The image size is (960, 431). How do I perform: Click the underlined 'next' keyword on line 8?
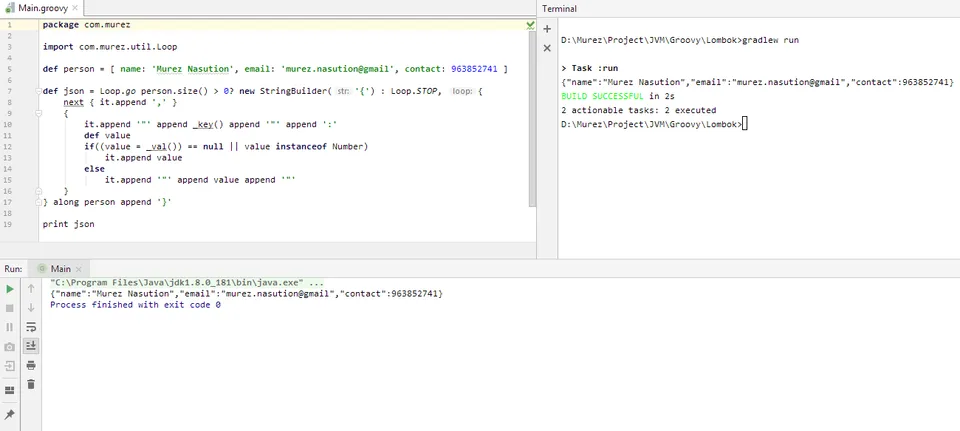click(73, 102)
